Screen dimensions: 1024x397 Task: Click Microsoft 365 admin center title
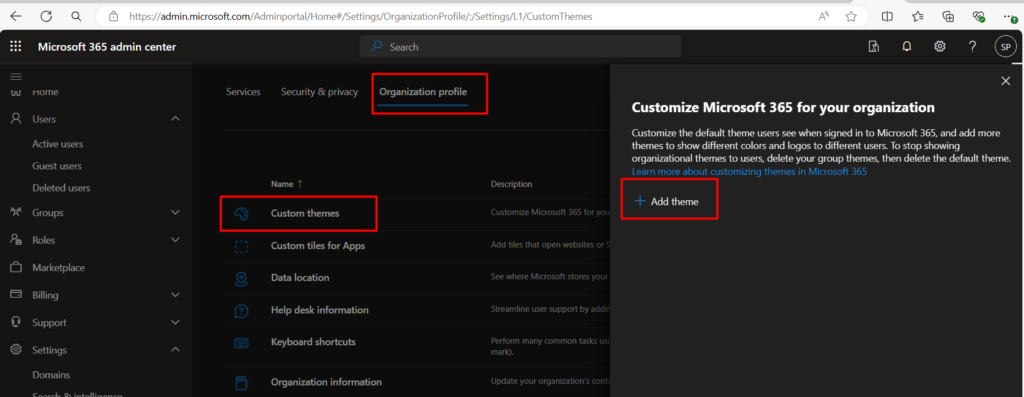click(106, 46)
